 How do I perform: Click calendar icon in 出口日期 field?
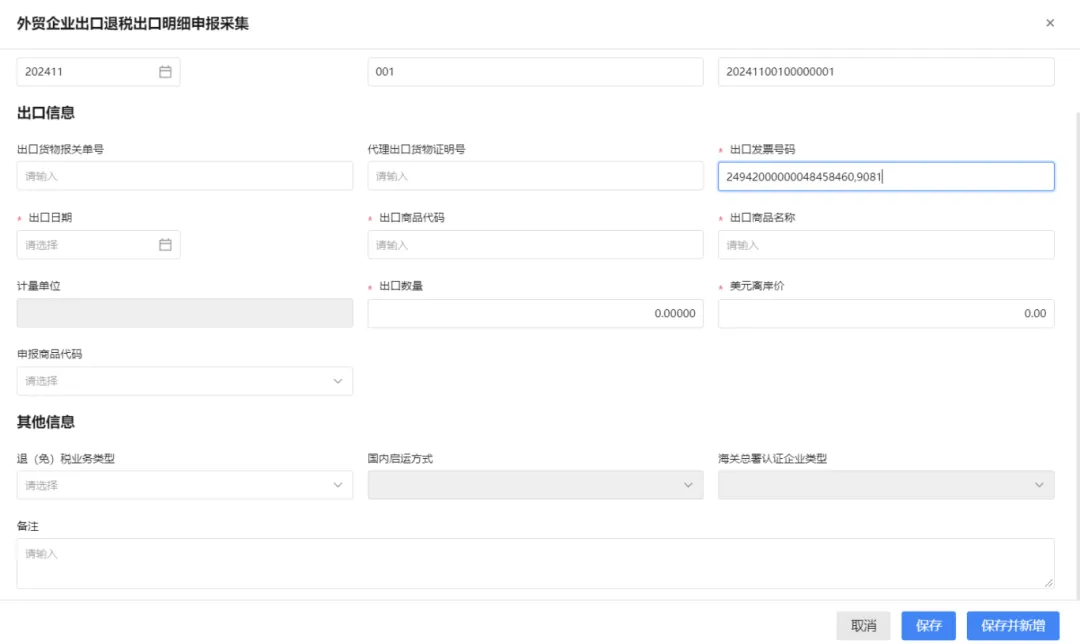pyautogui.click(x=165, y=245)
